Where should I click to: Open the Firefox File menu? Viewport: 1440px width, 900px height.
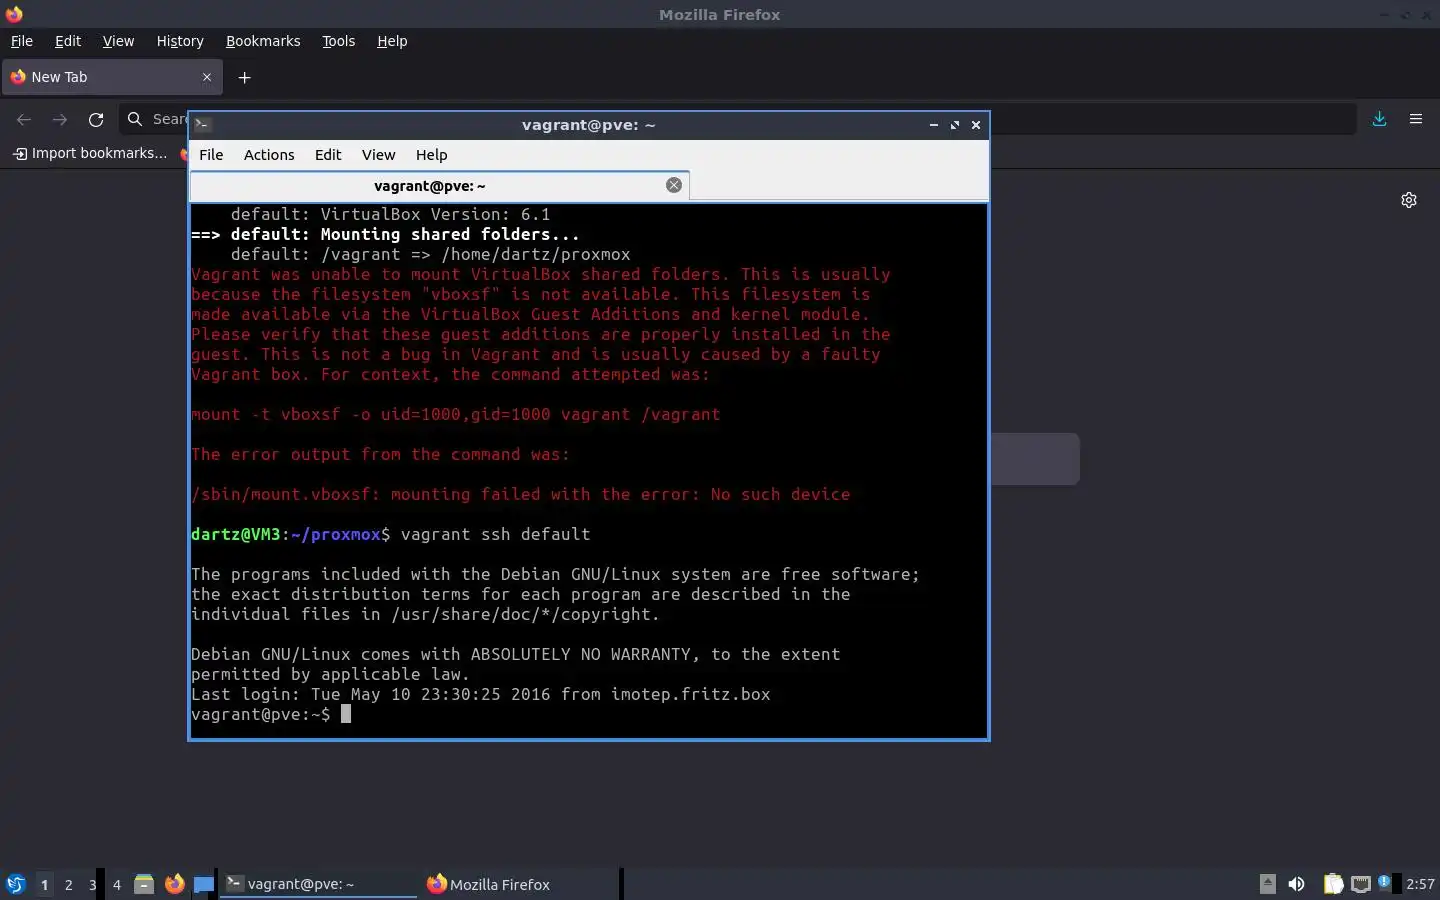click(x=22, y=41)
